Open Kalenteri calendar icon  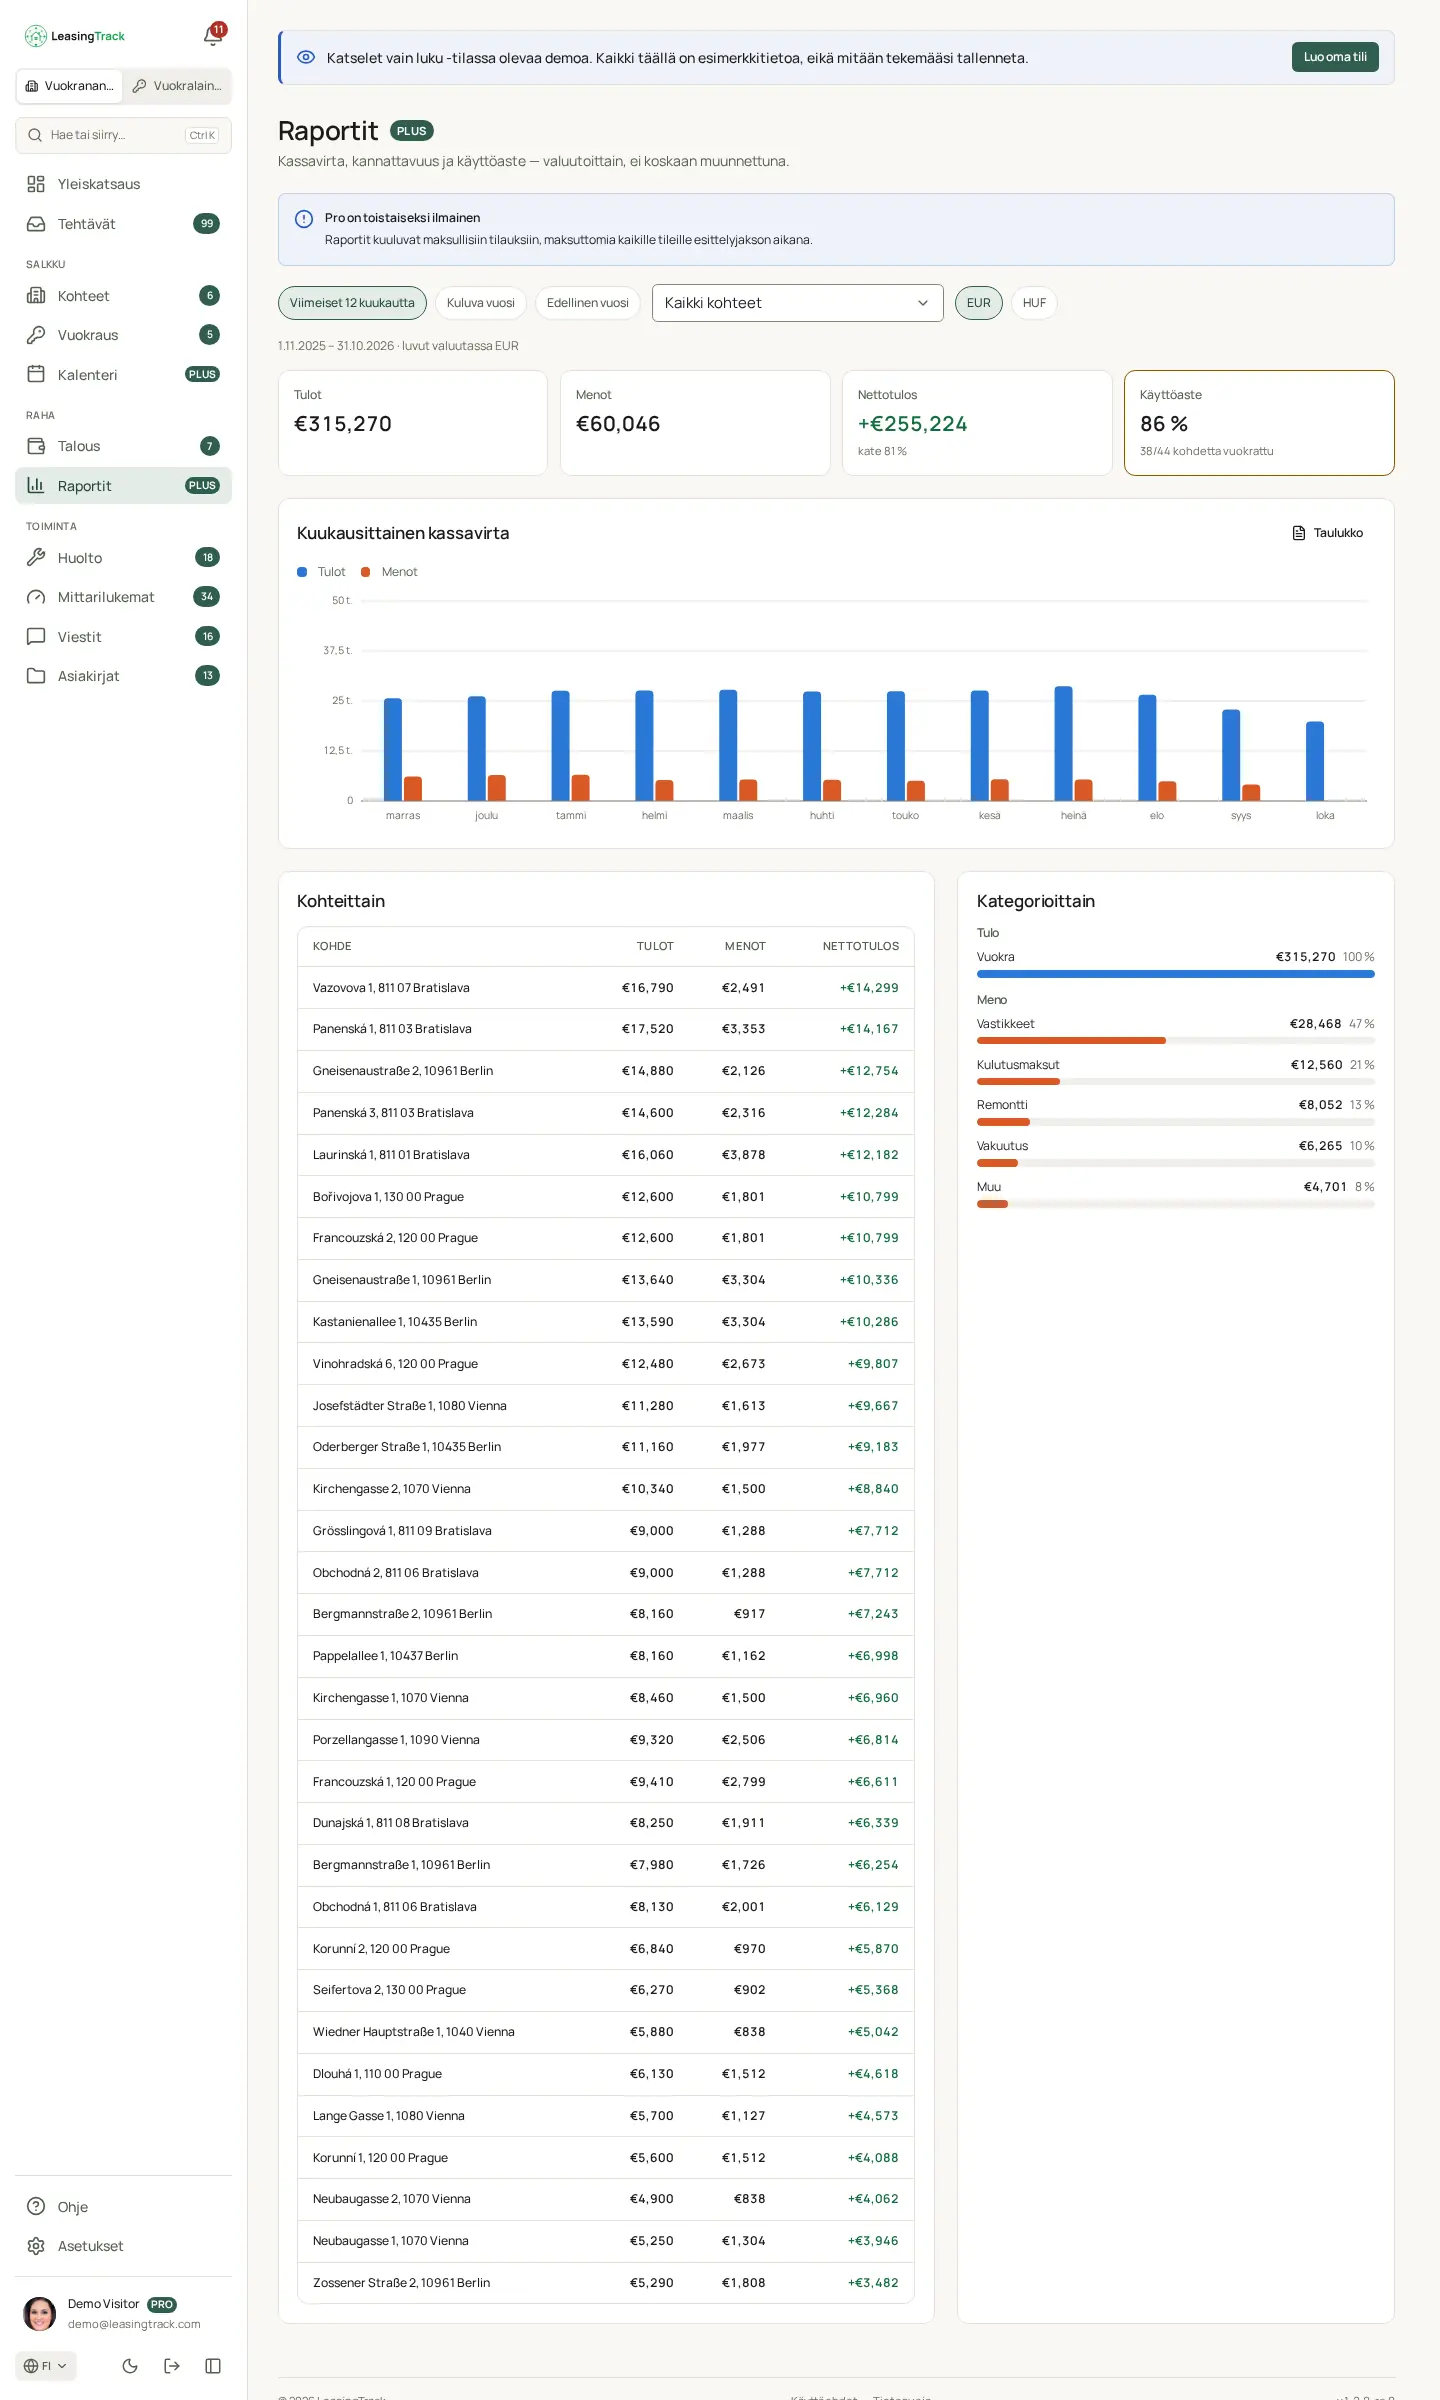pyautogui.click(x=36, y=375)
